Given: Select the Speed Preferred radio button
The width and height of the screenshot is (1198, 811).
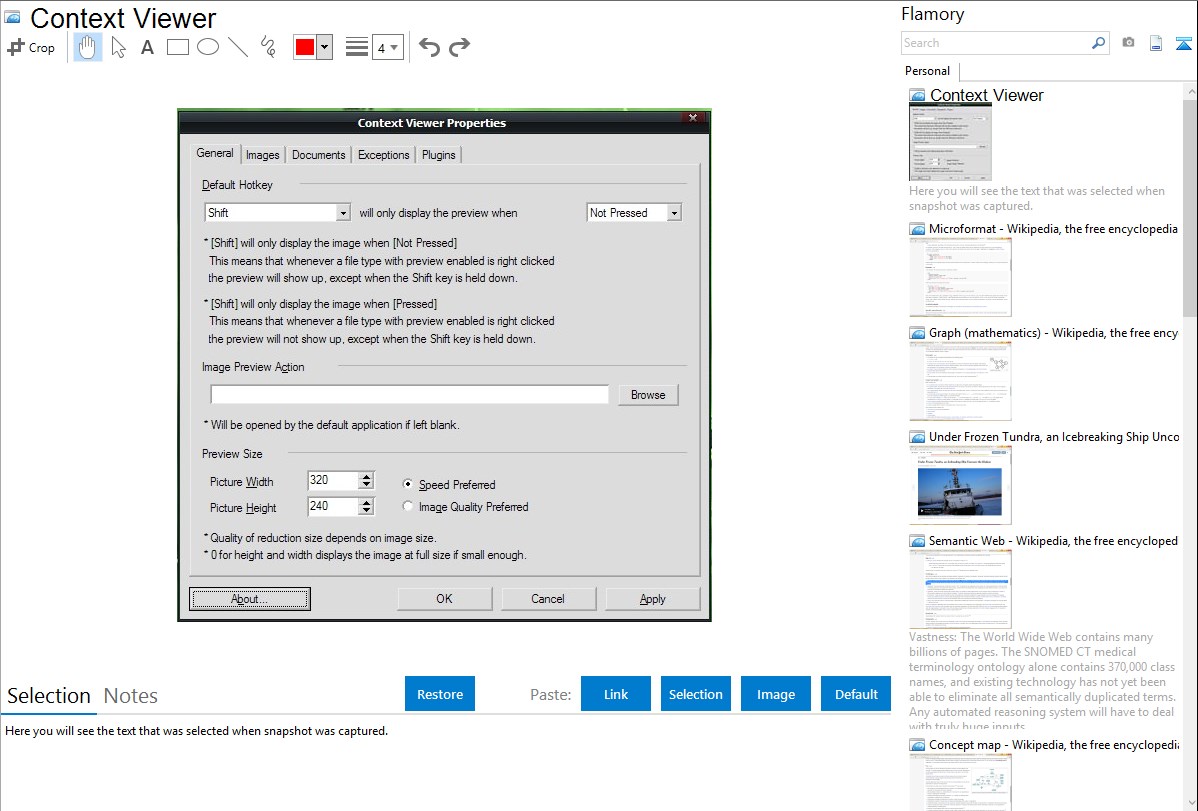Looking at the screenshot, I should [x=408, y=484].
